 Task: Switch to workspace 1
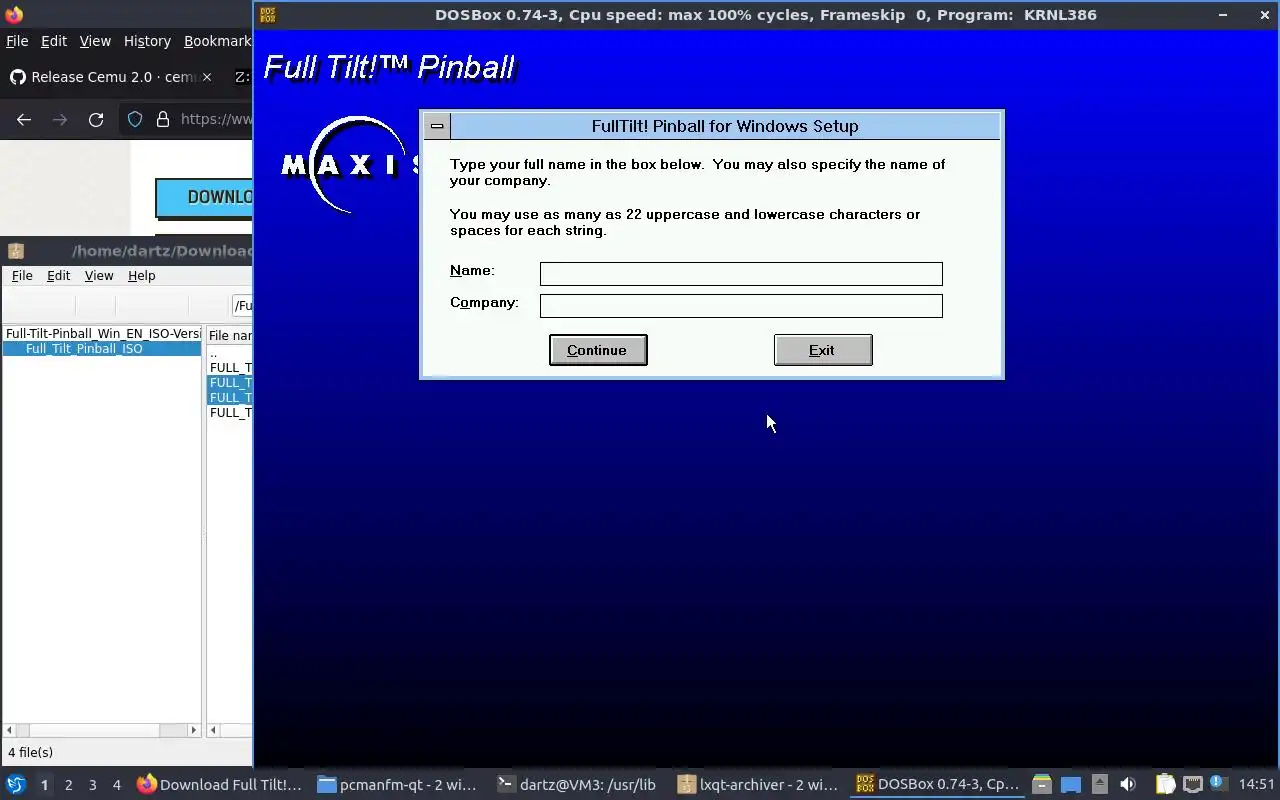(44, 785)
